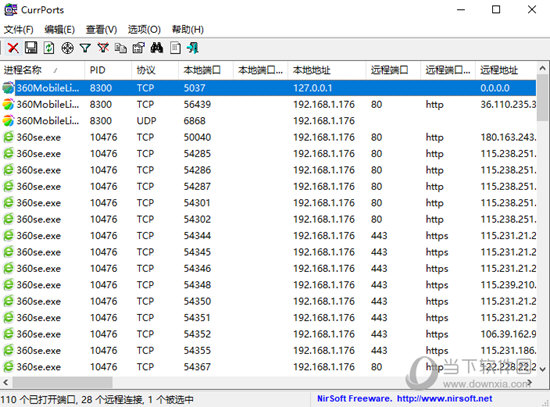Select the row with local port 54348

point(269,285)
